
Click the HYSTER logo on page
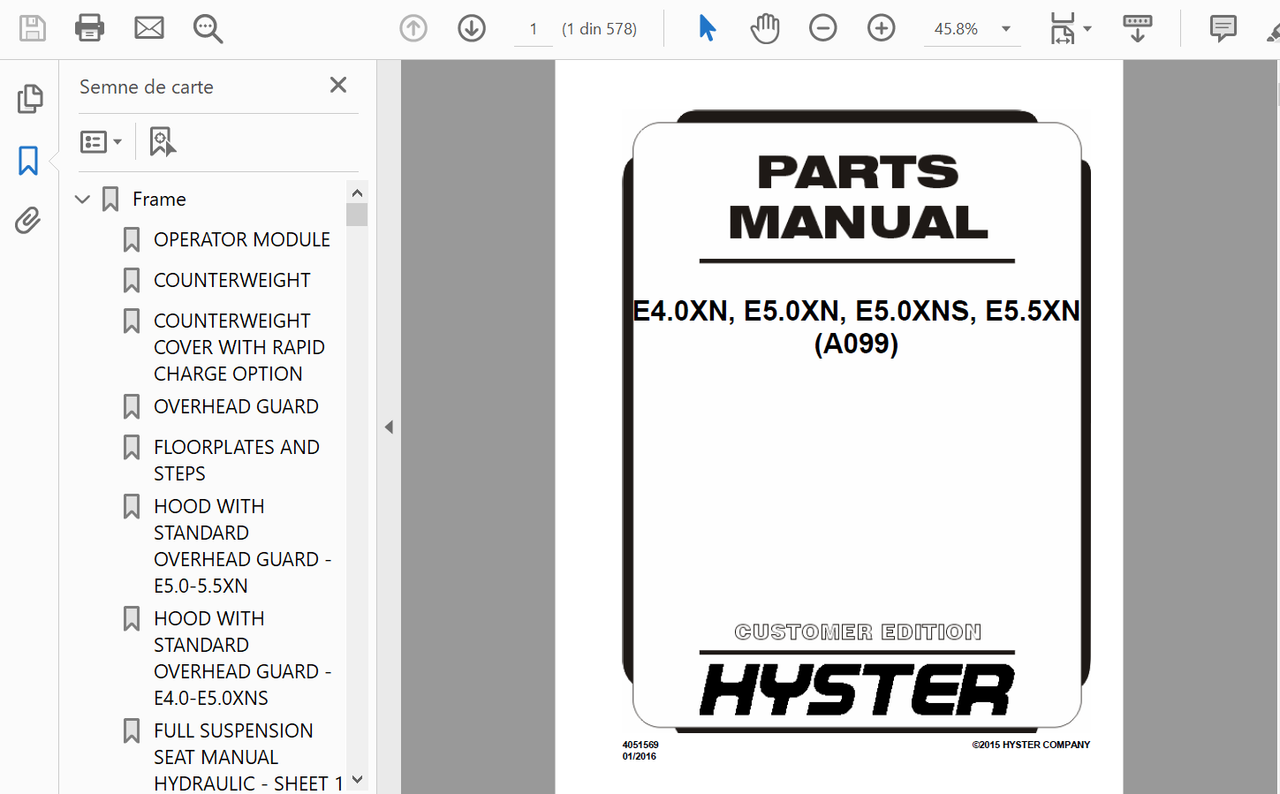point(857,690)
